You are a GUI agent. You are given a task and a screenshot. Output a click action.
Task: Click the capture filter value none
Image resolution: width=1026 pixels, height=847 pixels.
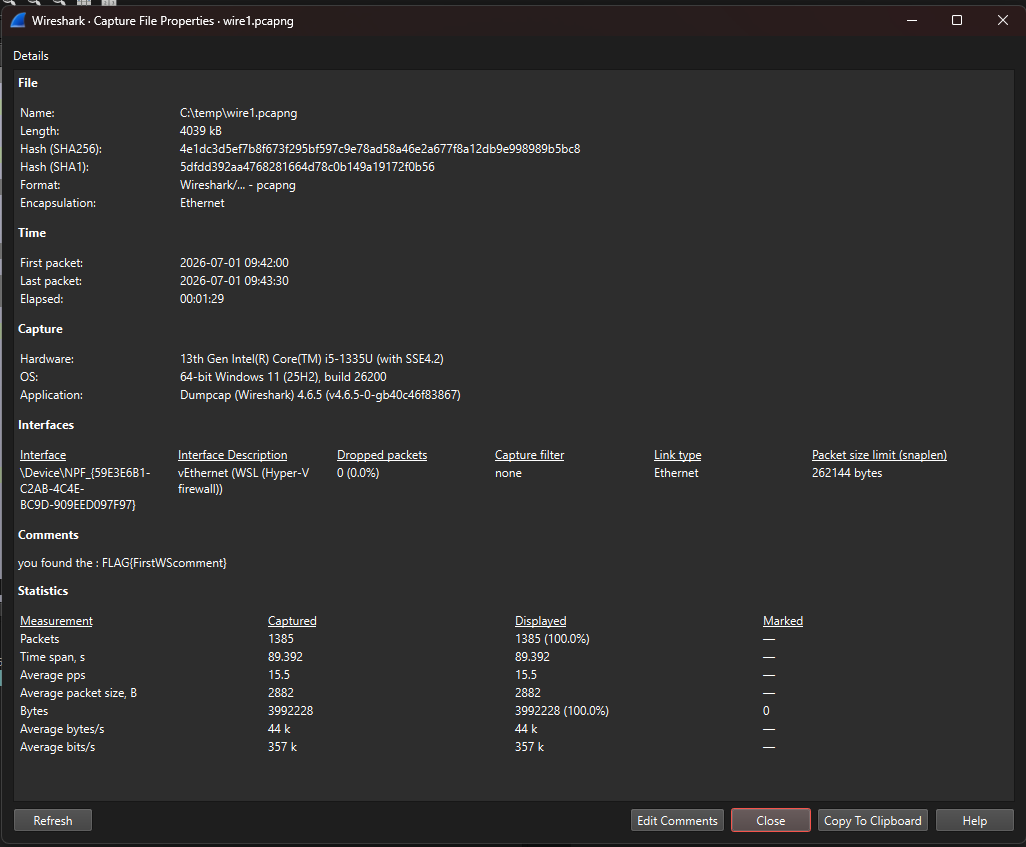(x=508, y=473)
